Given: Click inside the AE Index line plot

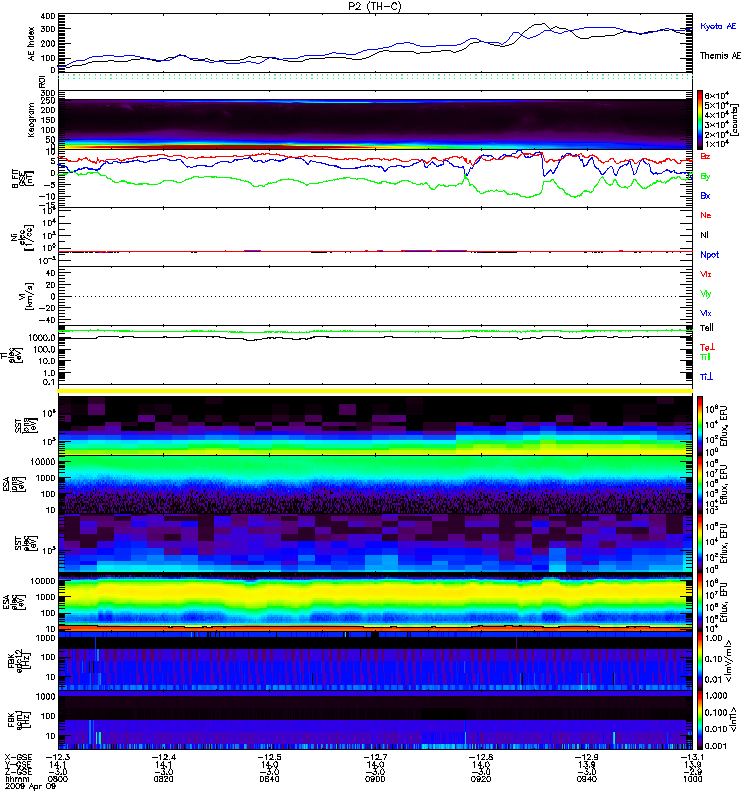Looking at the screenshot, I should [x=375, y=42].
